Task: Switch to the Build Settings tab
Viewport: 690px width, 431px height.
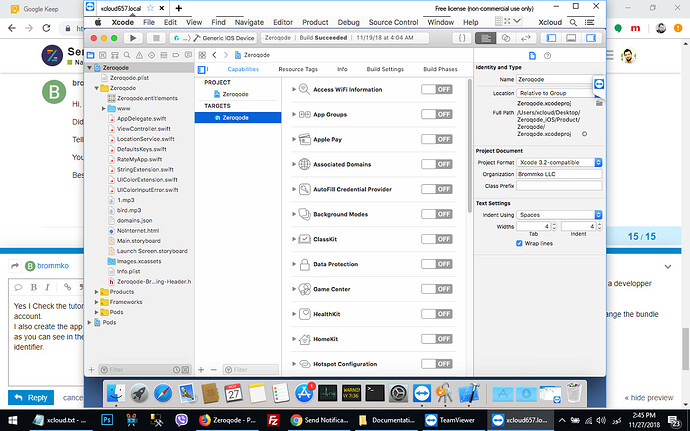Action: (x=385, y=69)
